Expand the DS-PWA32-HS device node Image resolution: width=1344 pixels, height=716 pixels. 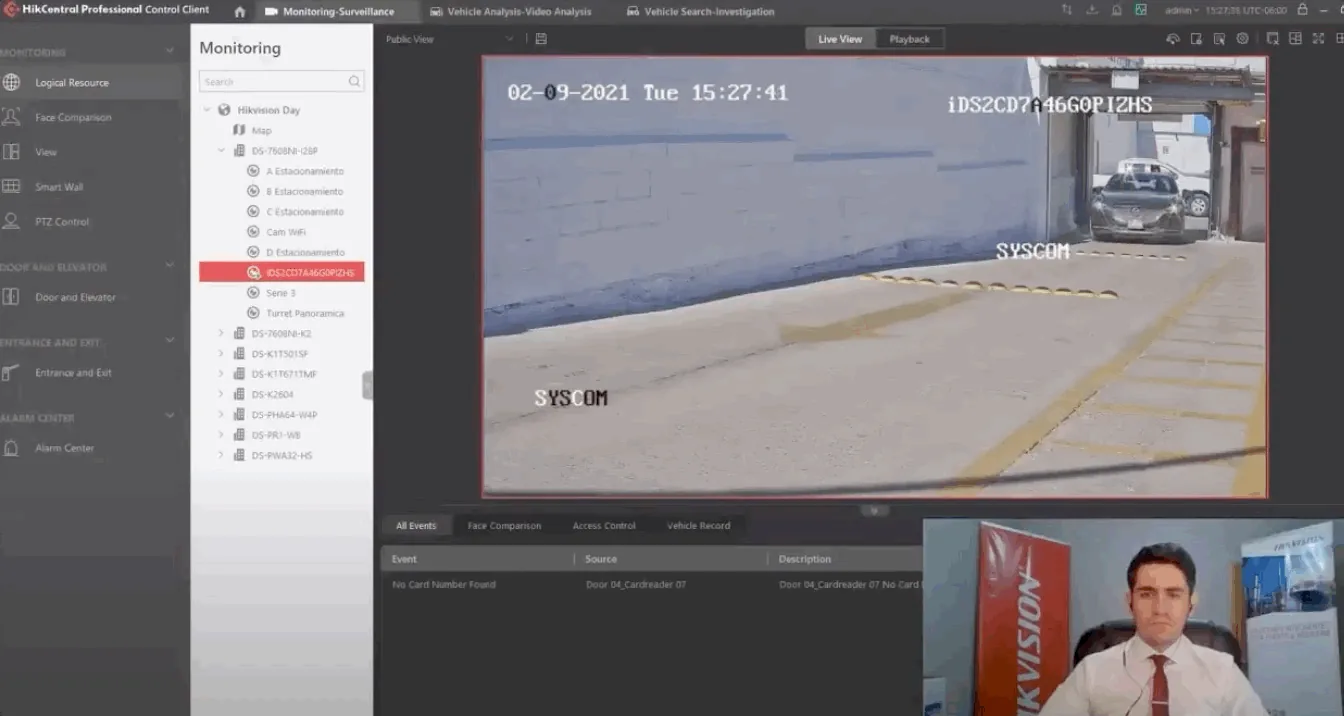coord(222,455)
